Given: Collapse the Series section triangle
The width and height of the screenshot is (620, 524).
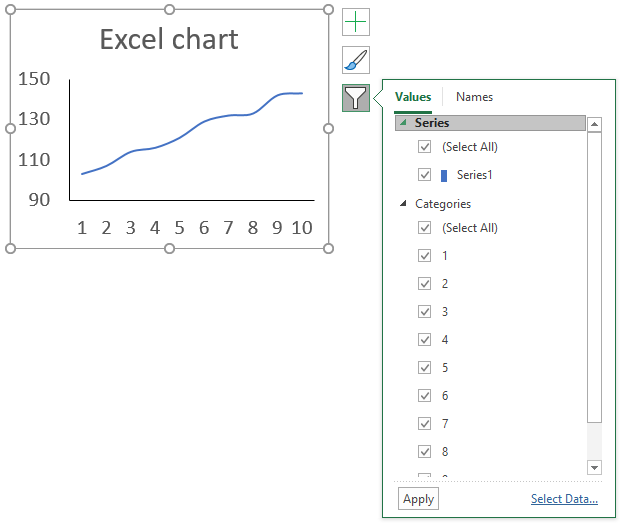Looking at the screenshot, I should [403, 123].
